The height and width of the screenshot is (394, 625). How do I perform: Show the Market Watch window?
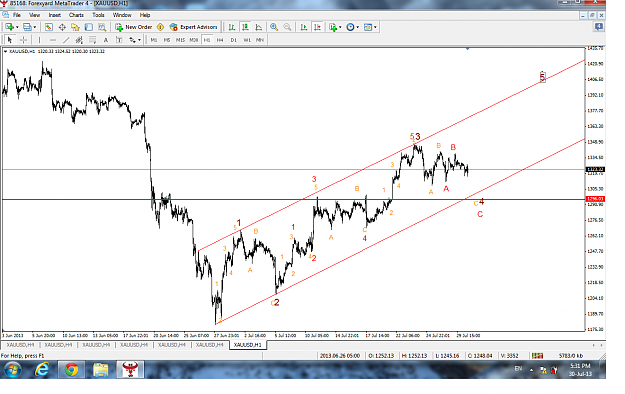49,27
